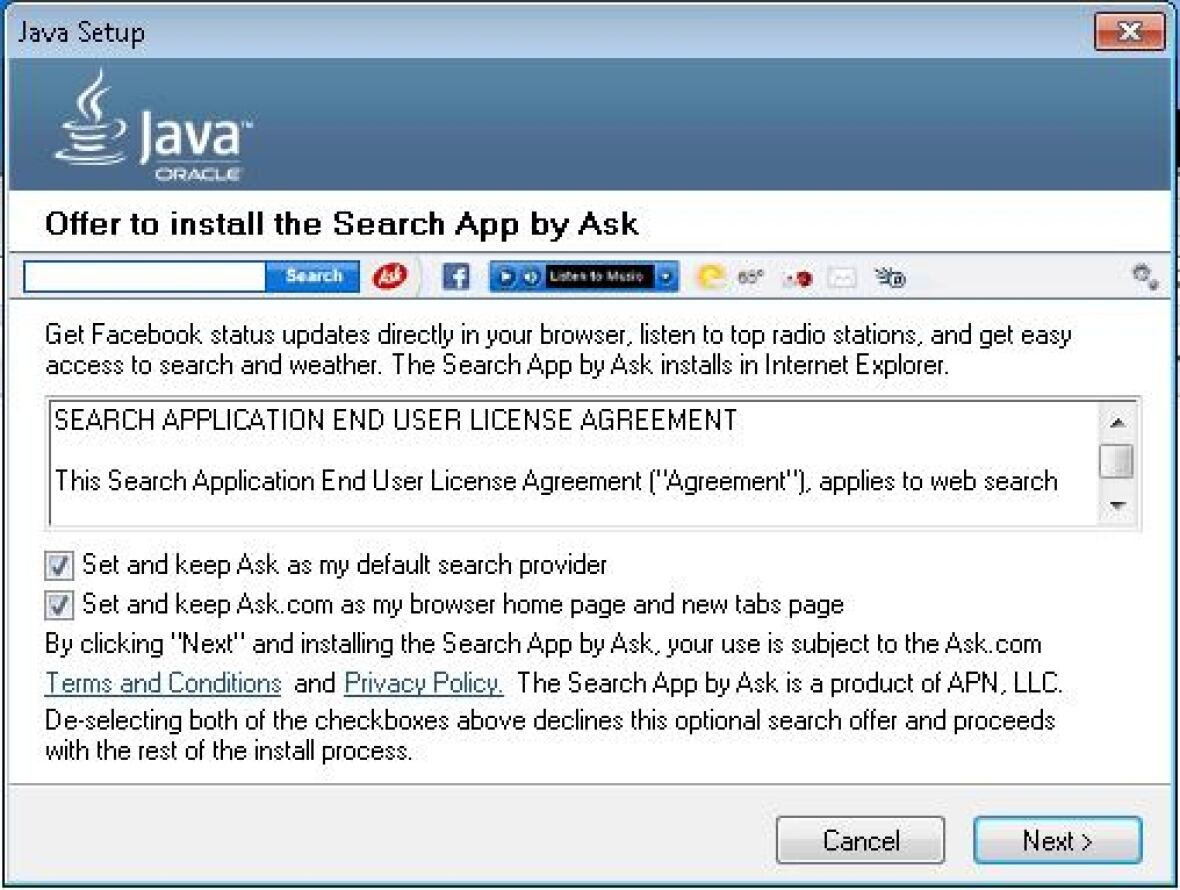Click the Ask logo icon in toolbar

point(390,277)
